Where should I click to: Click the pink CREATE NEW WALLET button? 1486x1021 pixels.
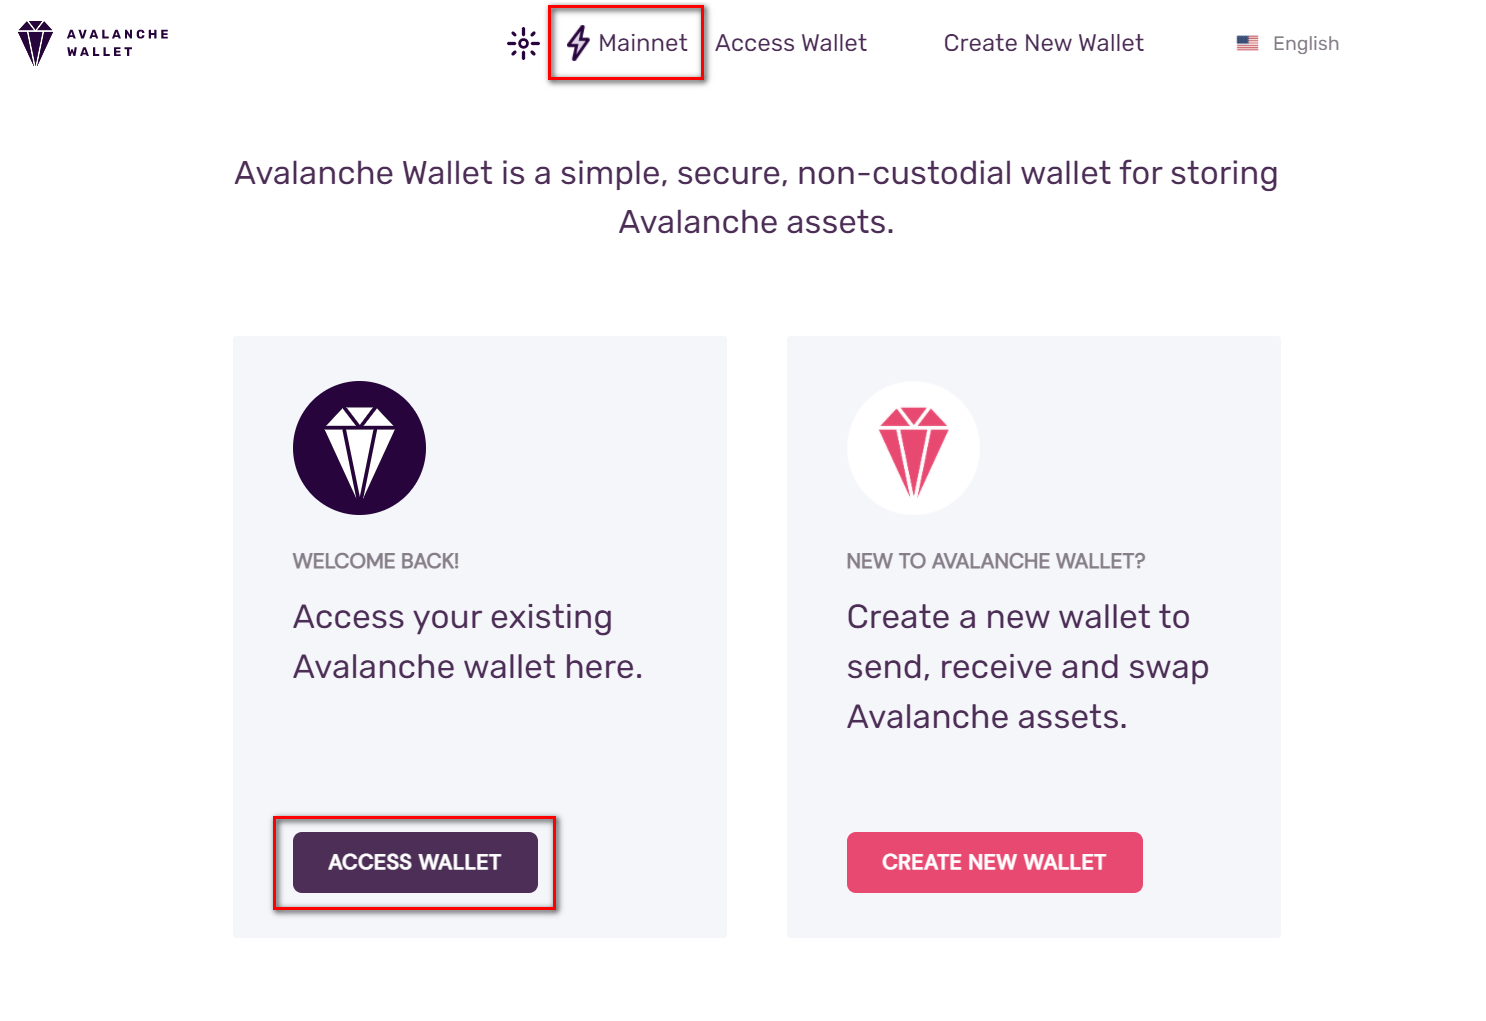[994, 862]
